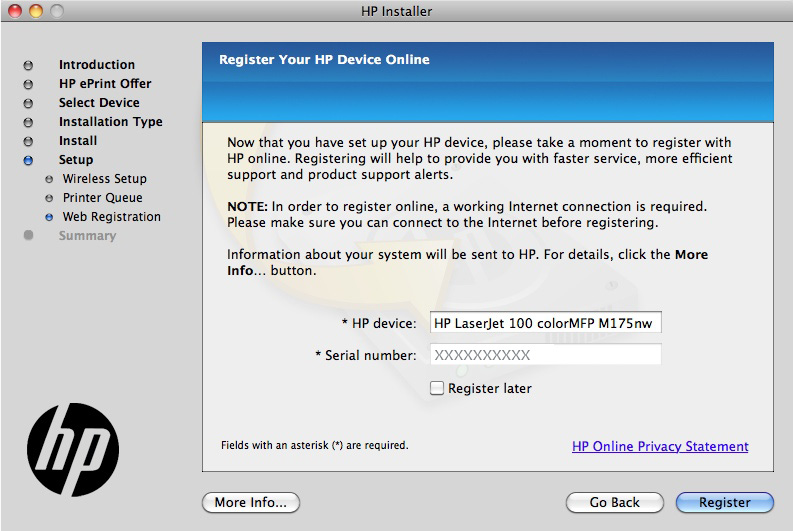Click the blue bullet next to Setup

pyautogui.click(x=28, y=160)
